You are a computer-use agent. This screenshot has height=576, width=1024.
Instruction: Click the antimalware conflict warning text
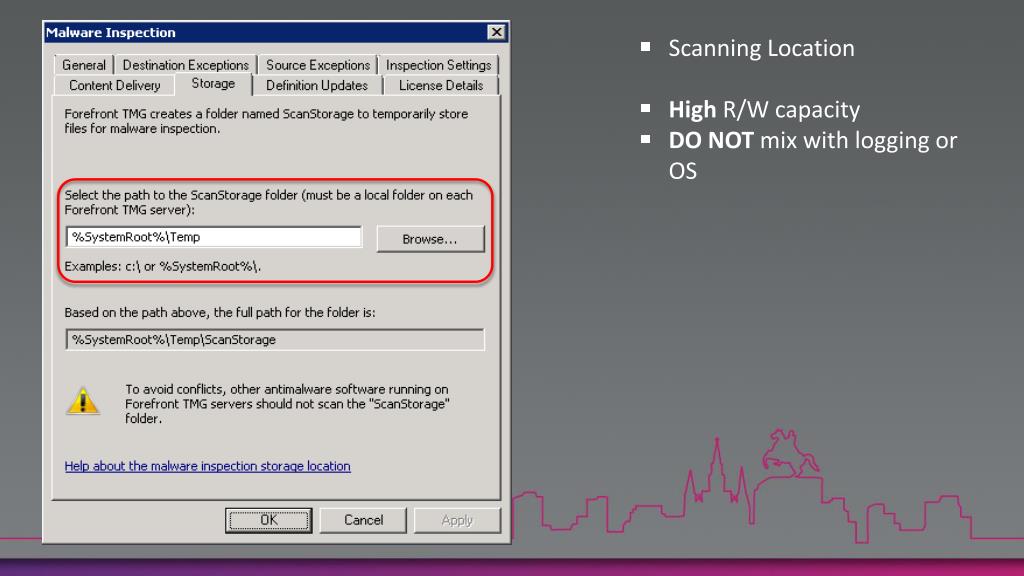click(x=287, y=404)
